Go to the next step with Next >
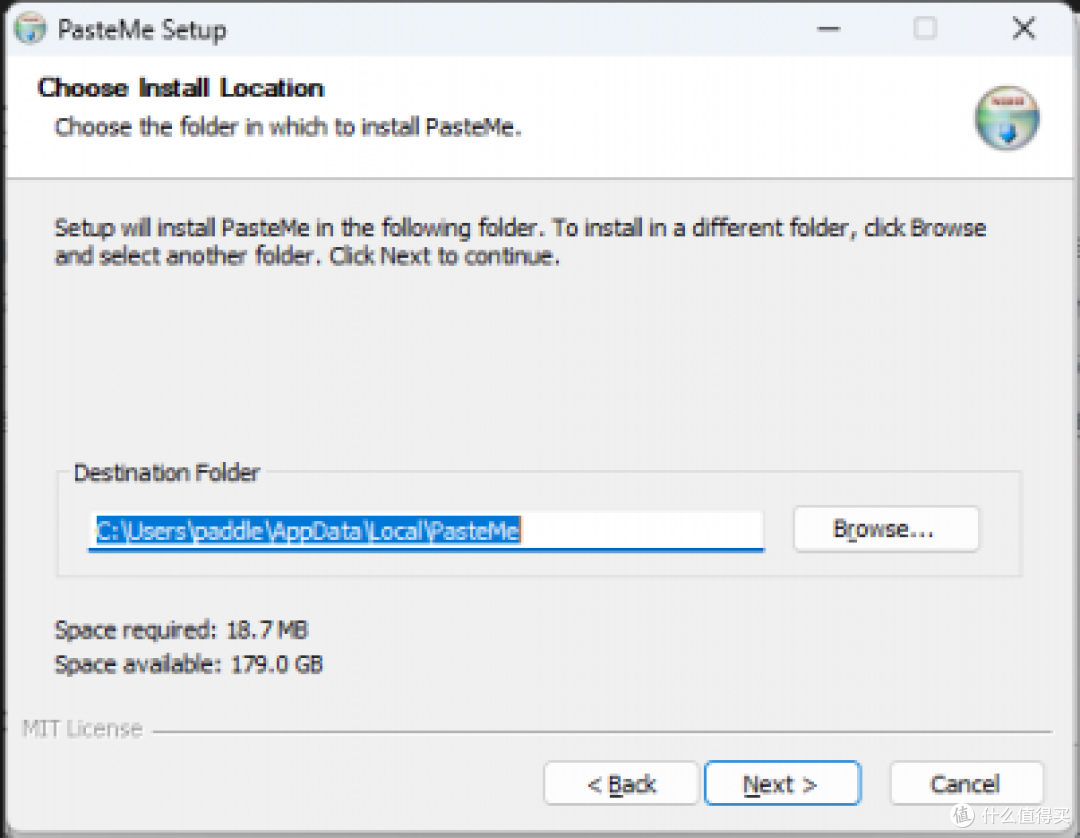Image resolution: width=1080 pixels, height=838 pixels. pos(782,784)
